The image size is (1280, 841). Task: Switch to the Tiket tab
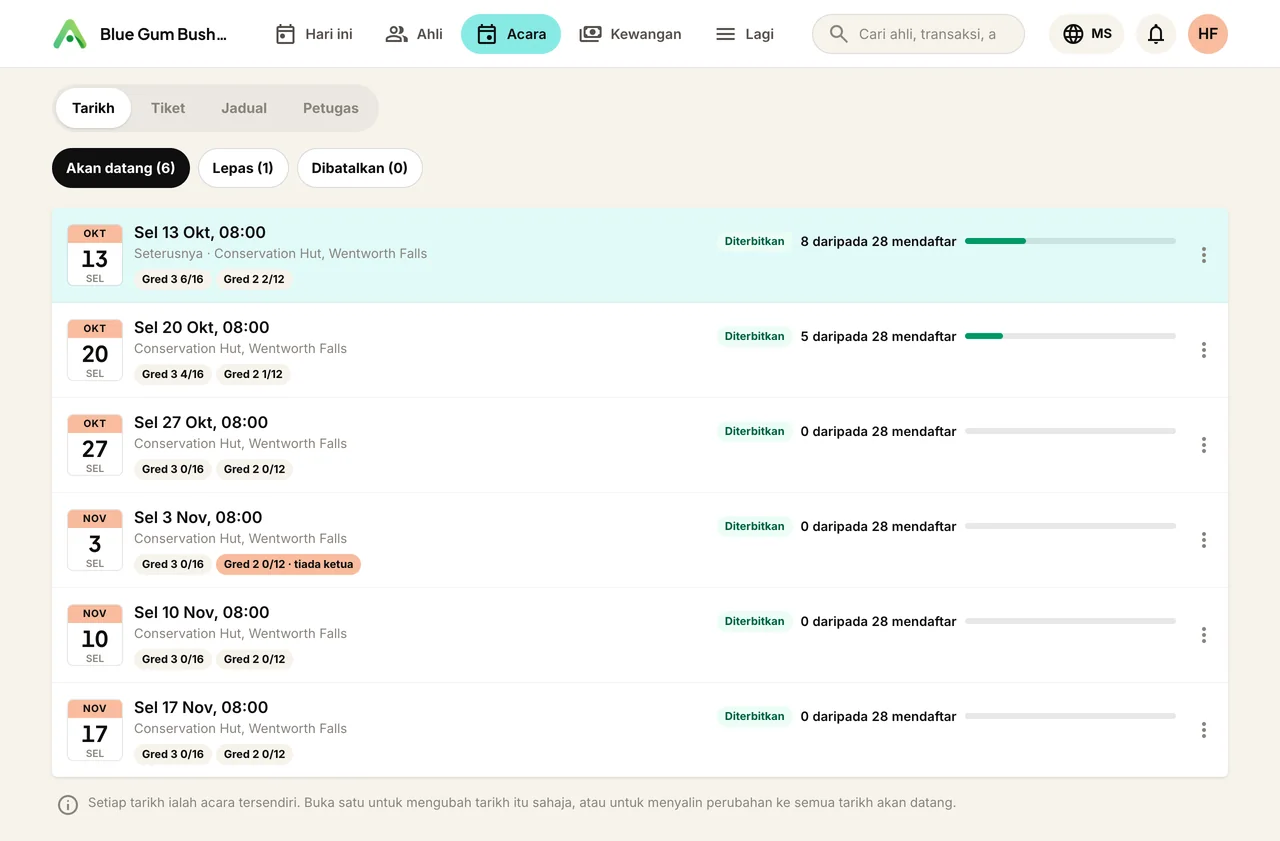pos(168,108)
